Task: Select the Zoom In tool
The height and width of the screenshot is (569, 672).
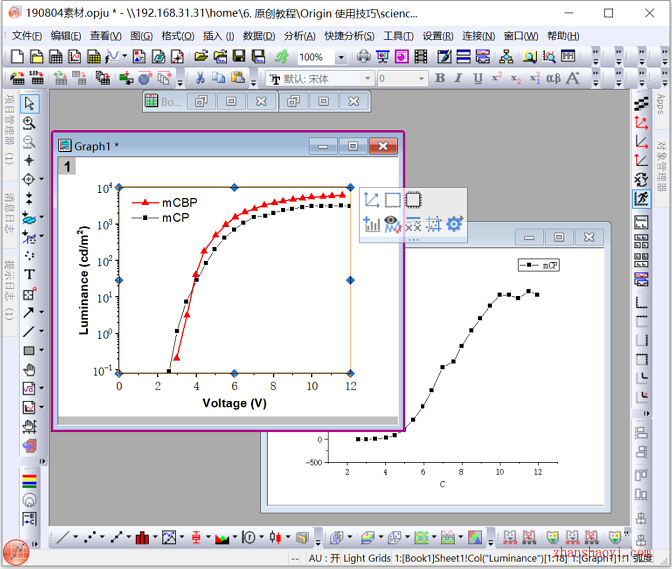Action: point(29,123)
